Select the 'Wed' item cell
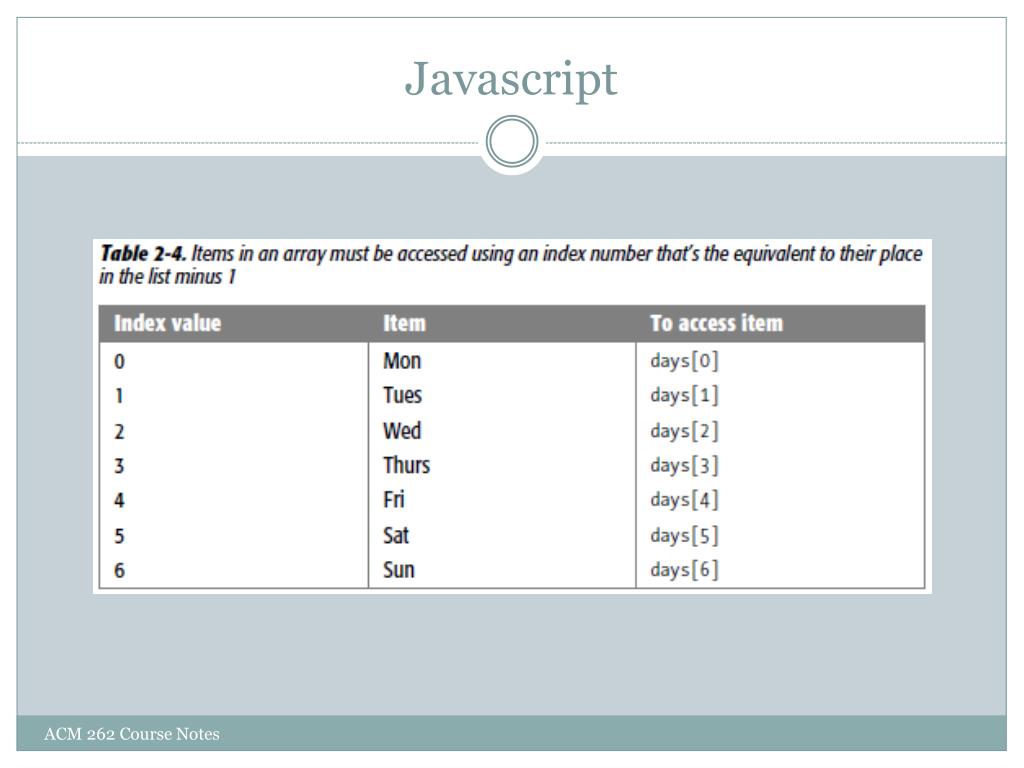 402,430
